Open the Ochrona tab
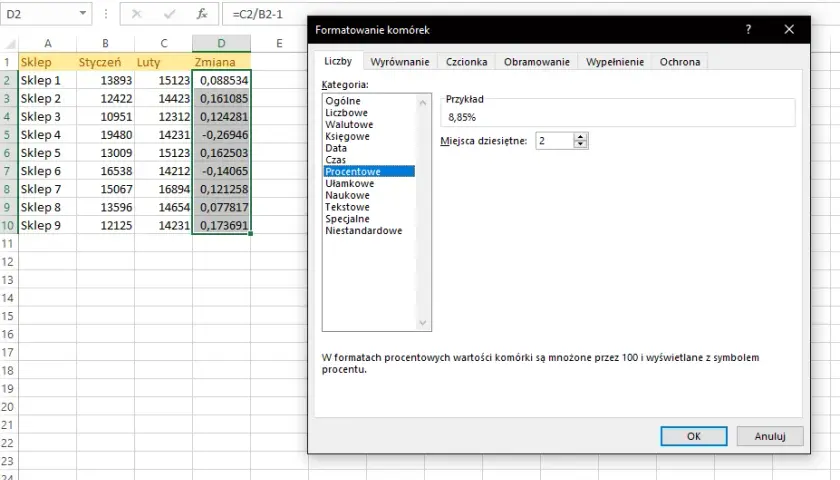 click(x=680, y=62)
